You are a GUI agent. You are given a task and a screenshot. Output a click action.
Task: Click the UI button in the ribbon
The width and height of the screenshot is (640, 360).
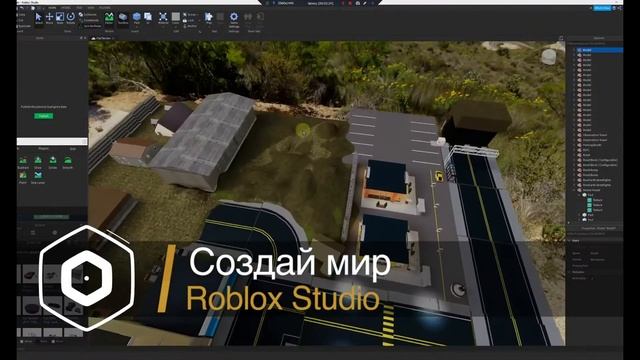coord(148,18)
